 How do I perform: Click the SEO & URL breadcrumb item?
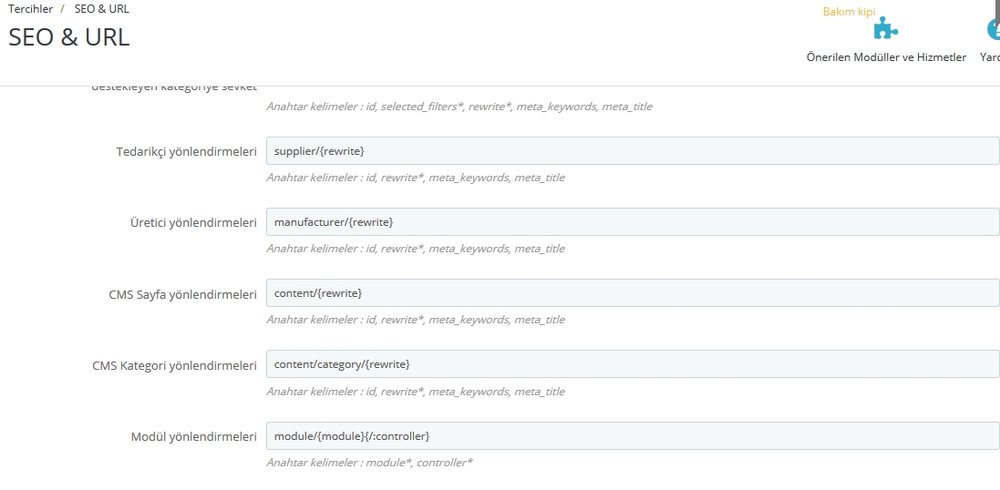click(x=101, y=9)
